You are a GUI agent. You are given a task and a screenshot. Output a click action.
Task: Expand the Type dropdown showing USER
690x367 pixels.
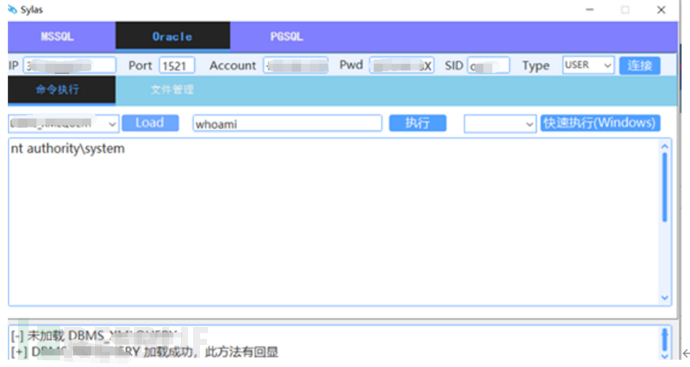click(588, 66)
